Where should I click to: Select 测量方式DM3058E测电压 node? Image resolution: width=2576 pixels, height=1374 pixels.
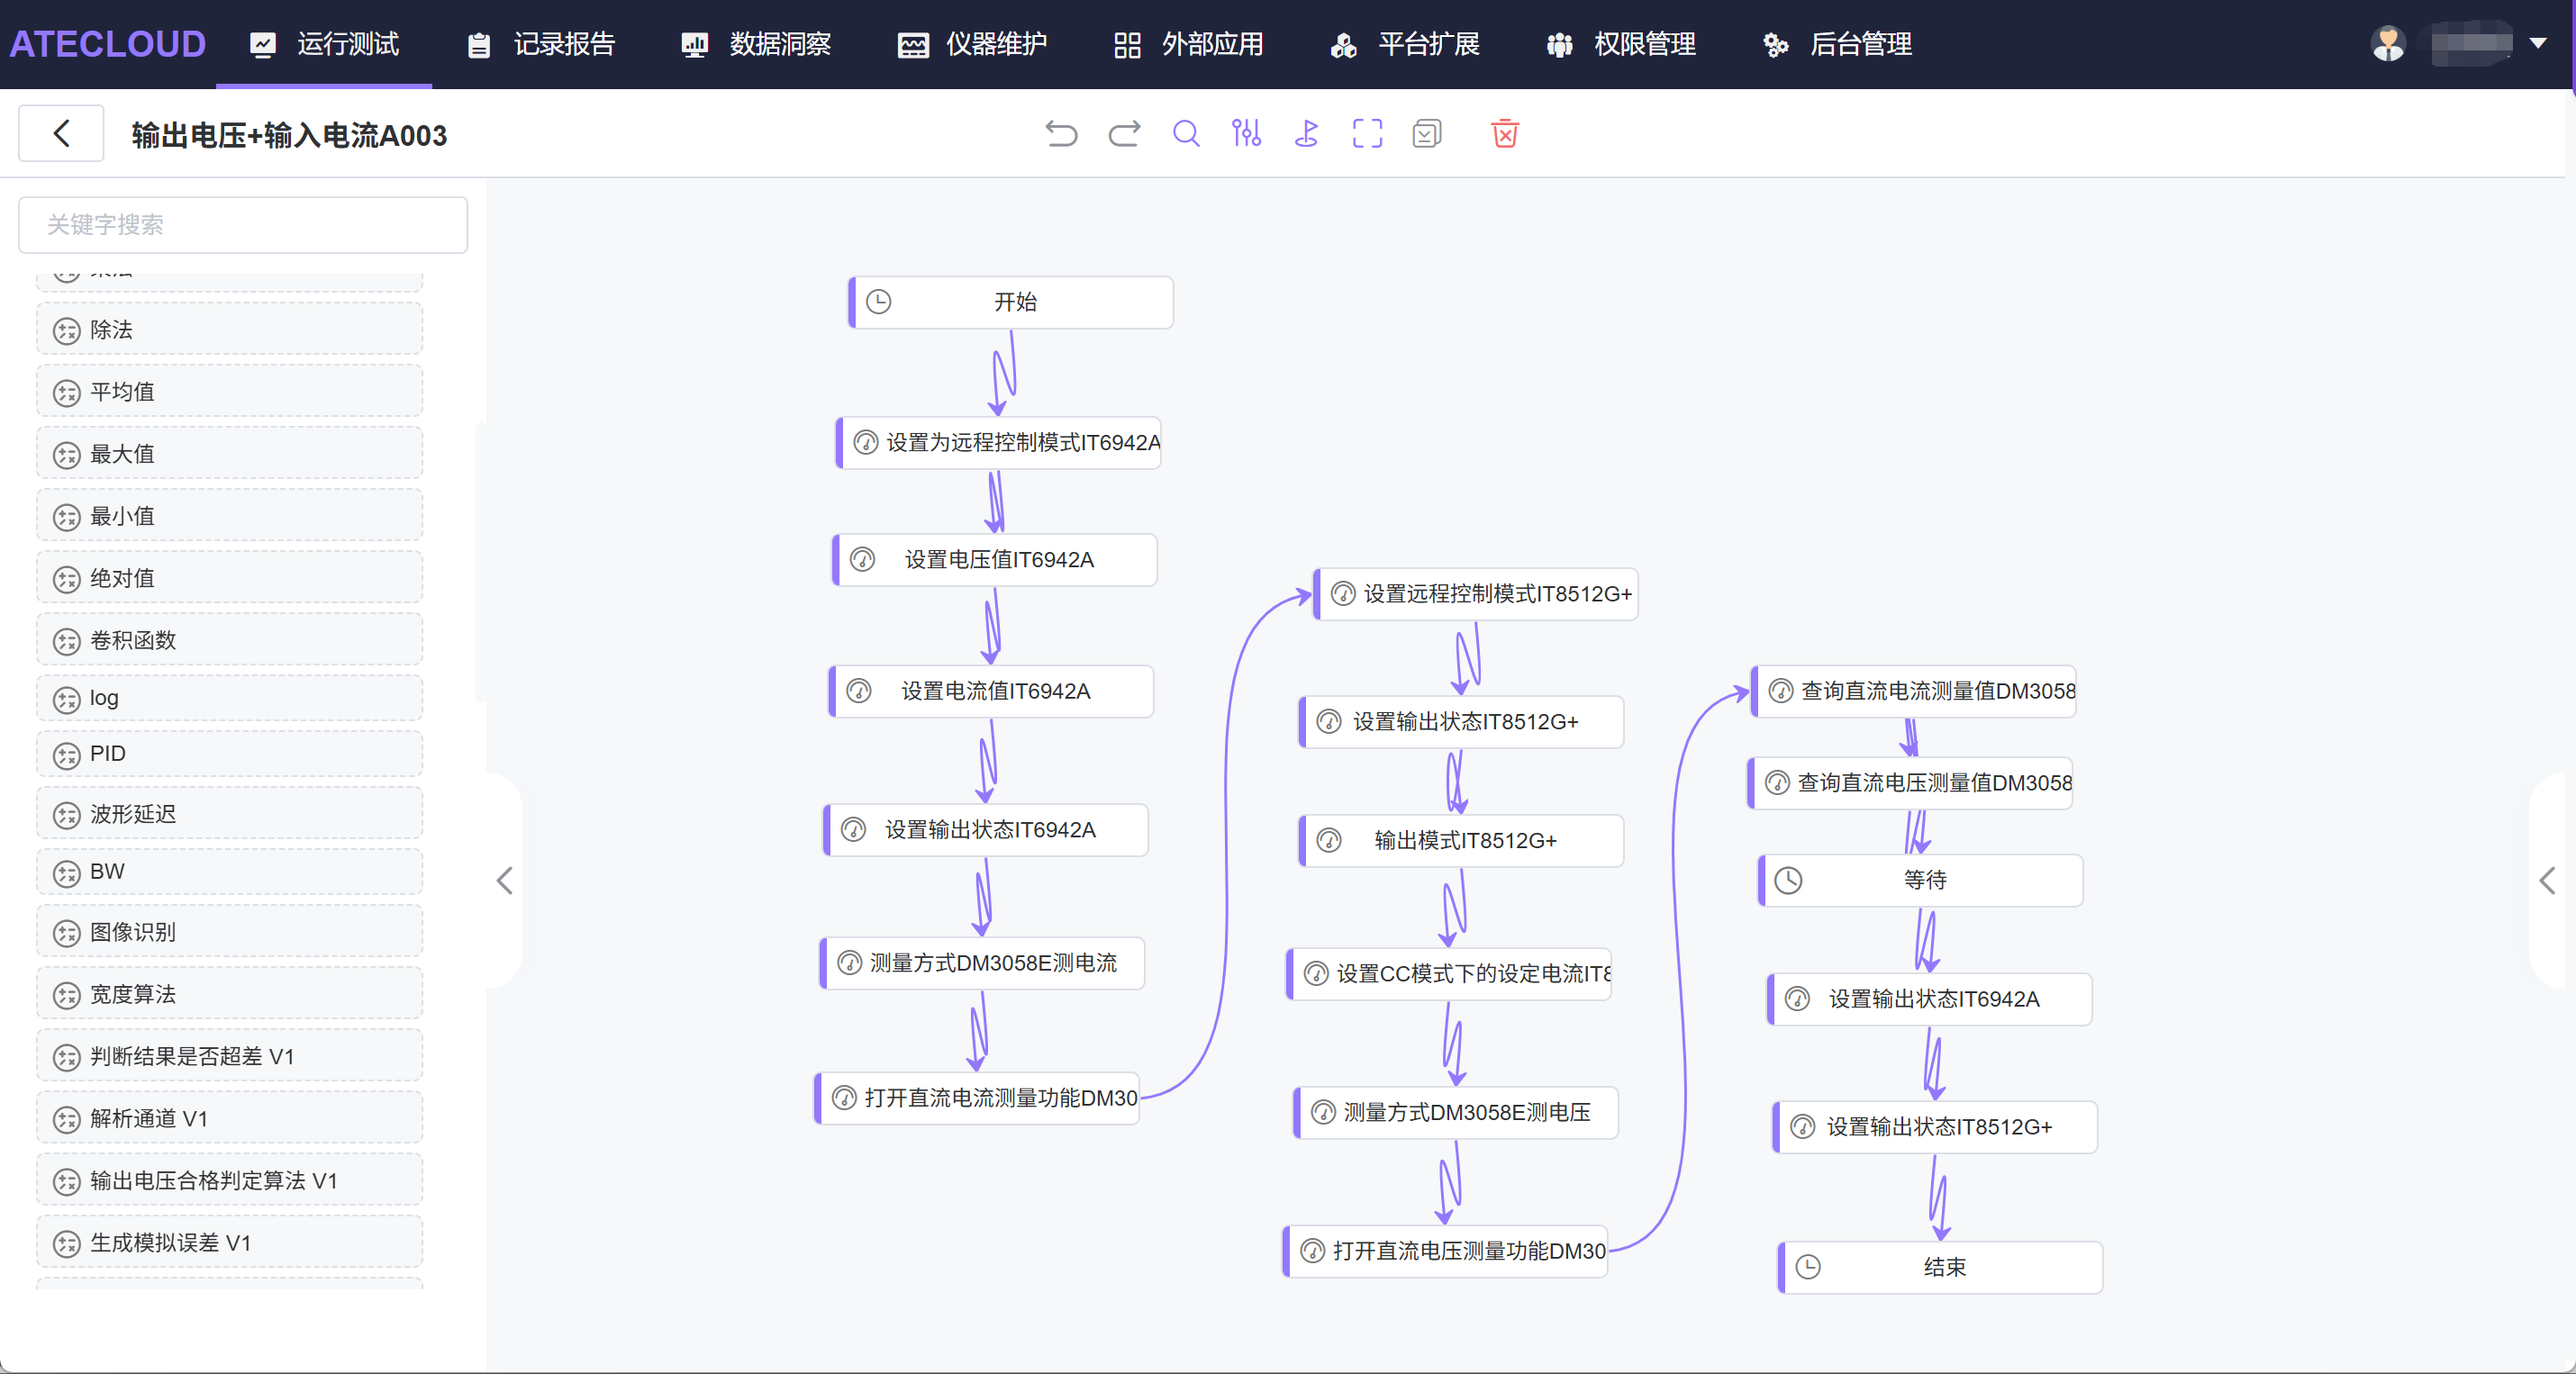[1456, 1112]
